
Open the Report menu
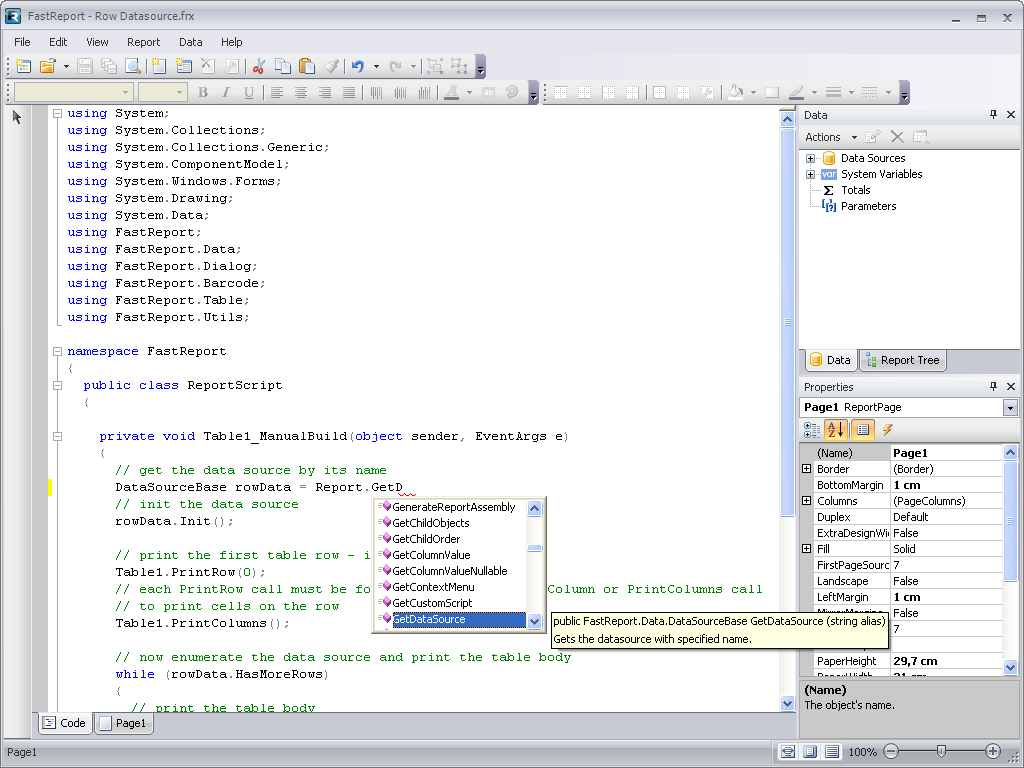[x=143, y=42]
